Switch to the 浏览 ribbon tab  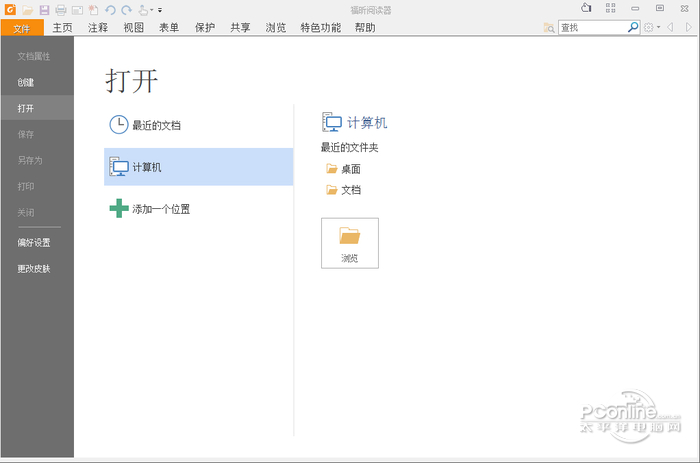pos(275,28)
